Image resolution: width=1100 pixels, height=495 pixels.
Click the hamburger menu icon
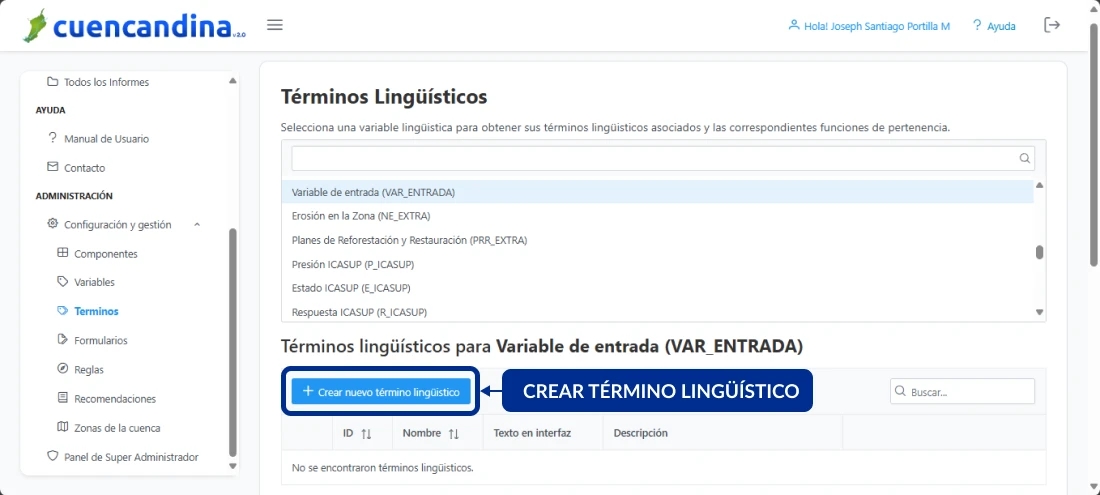275,25
